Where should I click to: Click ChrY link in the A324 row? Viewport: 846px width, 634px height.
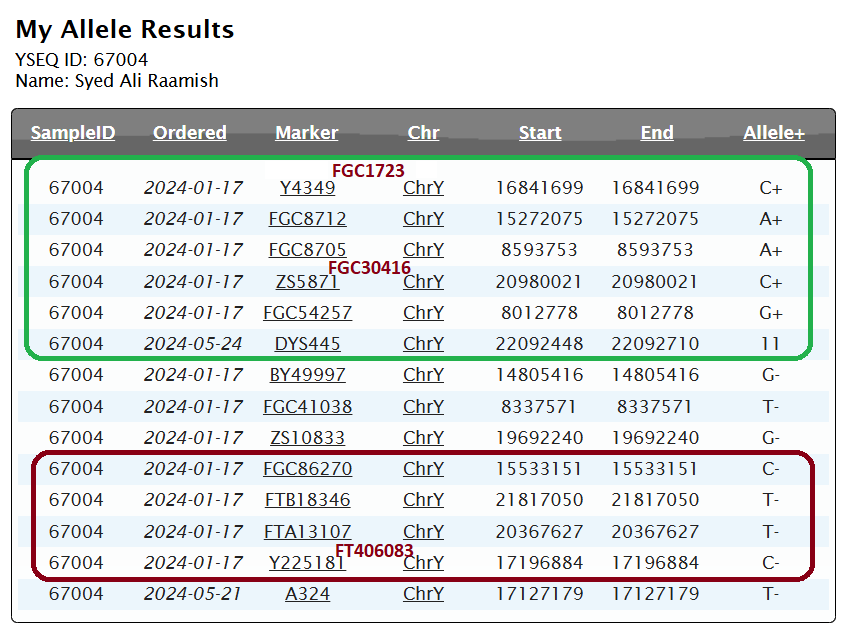[423, 594]
